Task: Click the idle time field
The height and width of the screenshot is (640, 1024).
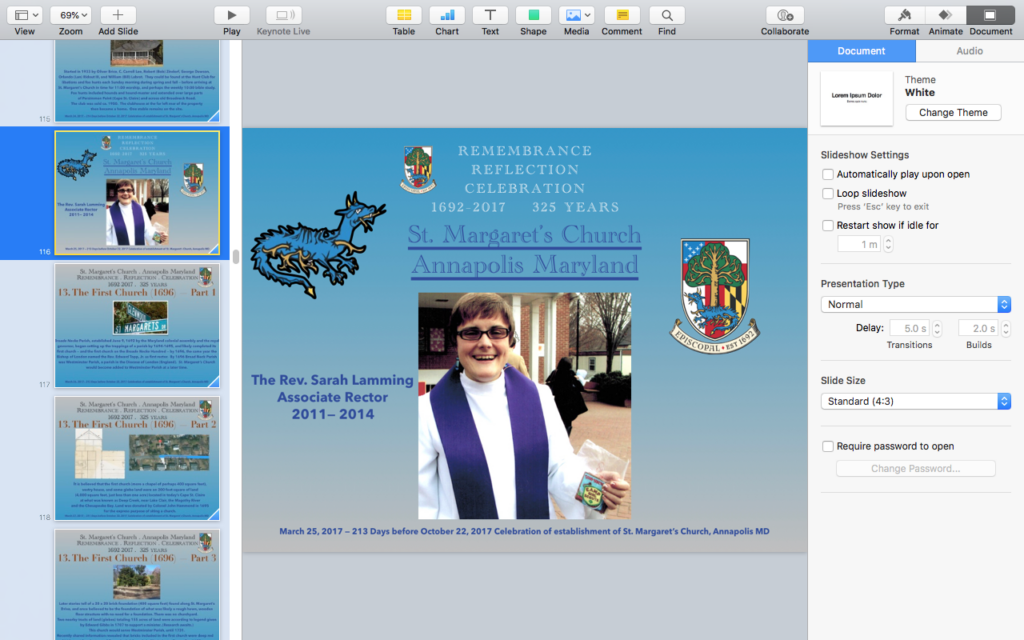Action: tap(859, 244)
